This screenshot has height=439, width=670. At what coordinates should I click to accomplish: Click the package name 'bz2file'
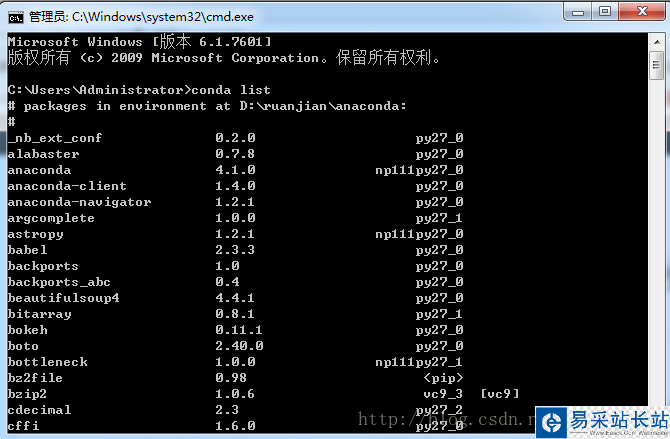(35, 378)
